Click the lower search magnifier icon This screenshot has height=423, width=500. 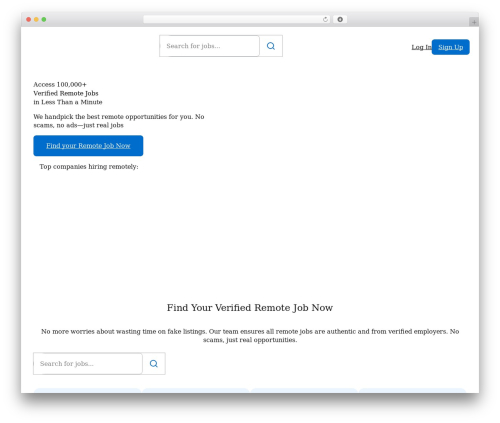[x=154, y=364]
